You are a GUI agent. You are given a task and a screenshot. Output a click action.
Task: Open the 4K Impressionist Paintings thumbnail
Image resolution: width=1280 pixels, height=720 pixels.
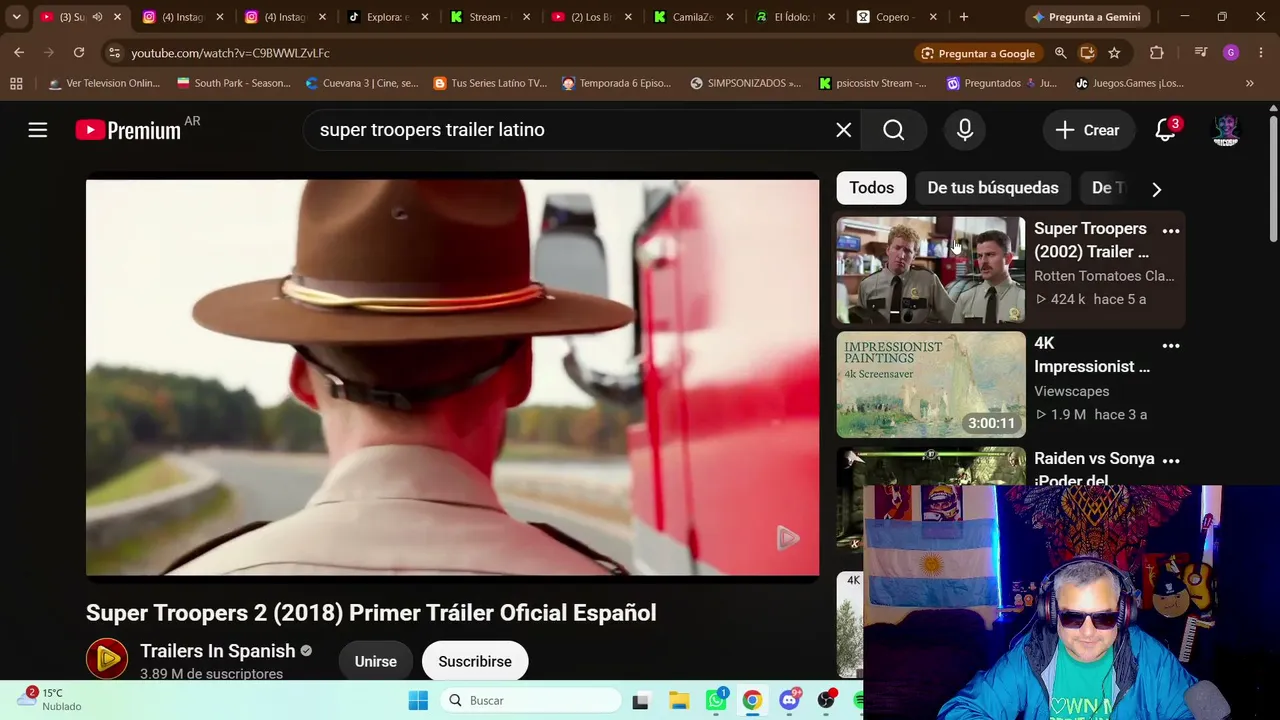(x=931, y=385)
